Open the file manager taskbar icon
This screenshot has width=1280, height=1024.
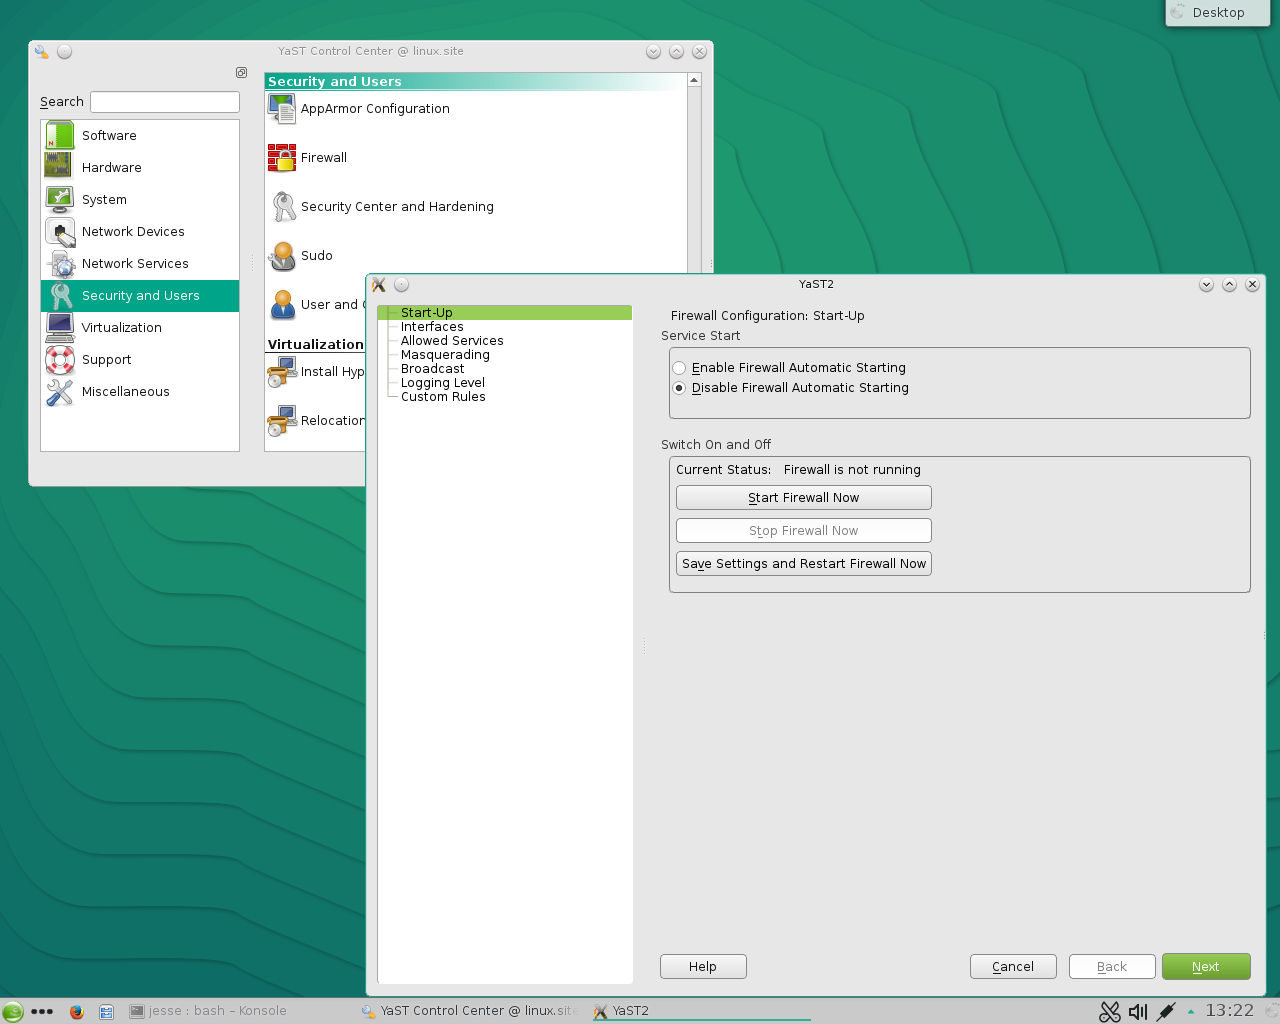pos(106,1011)
